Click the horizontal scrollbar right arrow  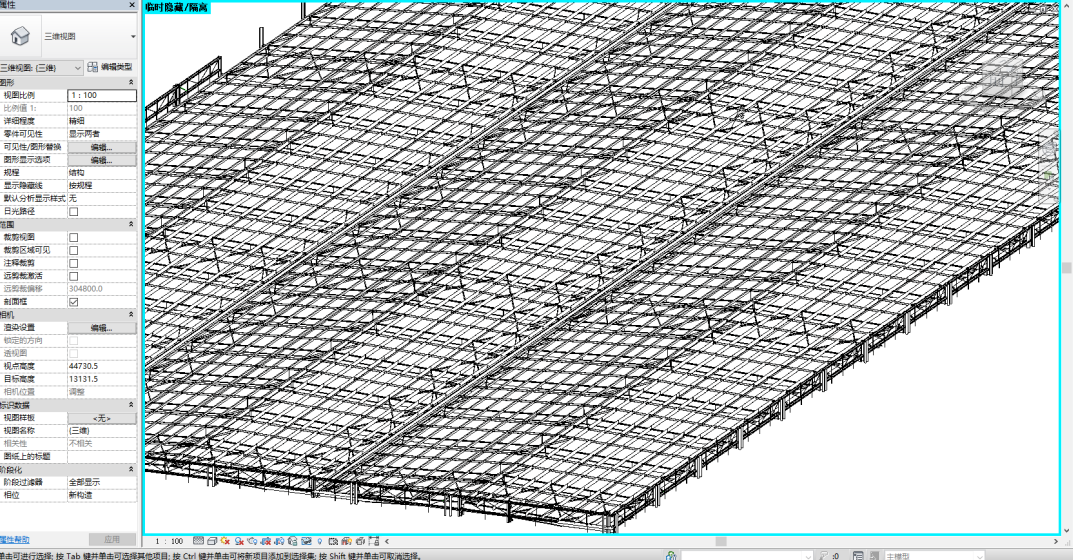(x=1057, y=542)
